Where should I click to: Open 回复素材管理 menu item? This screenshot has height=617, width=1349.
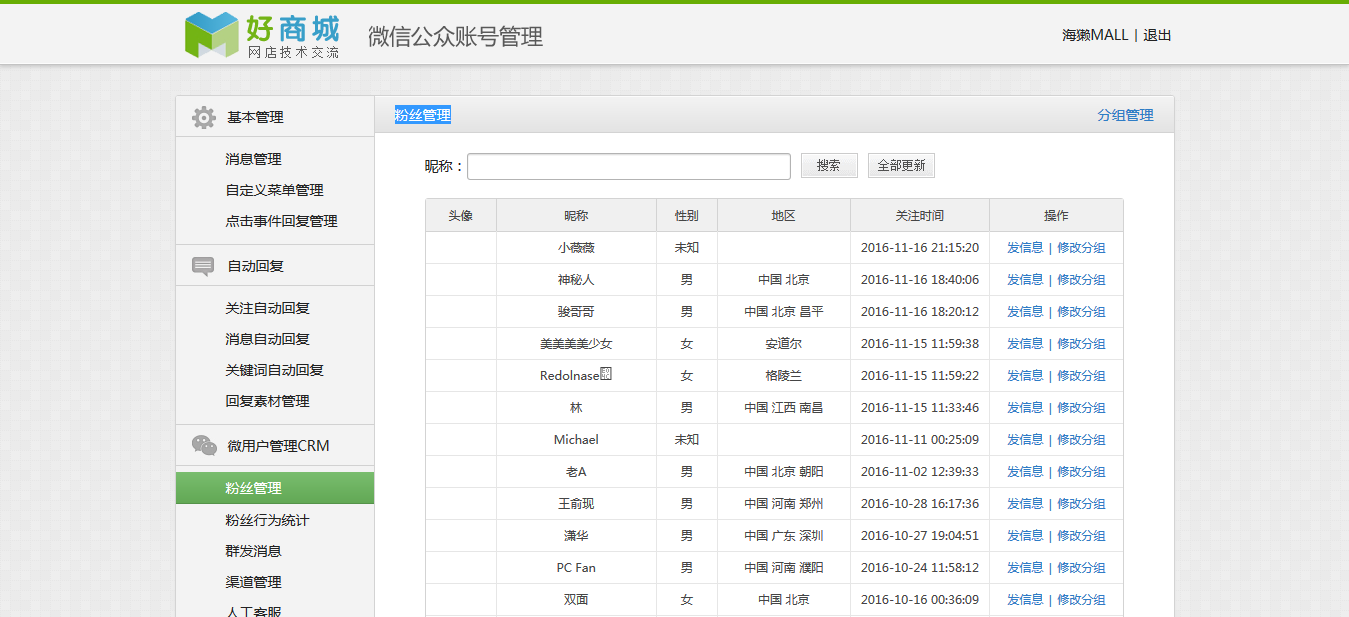(x=267, y=401)
